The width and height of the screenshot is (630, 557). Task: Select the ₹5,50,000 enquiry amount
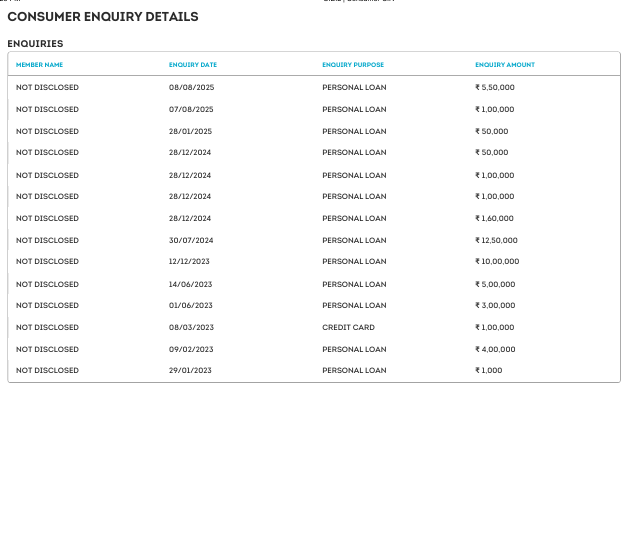494,88
